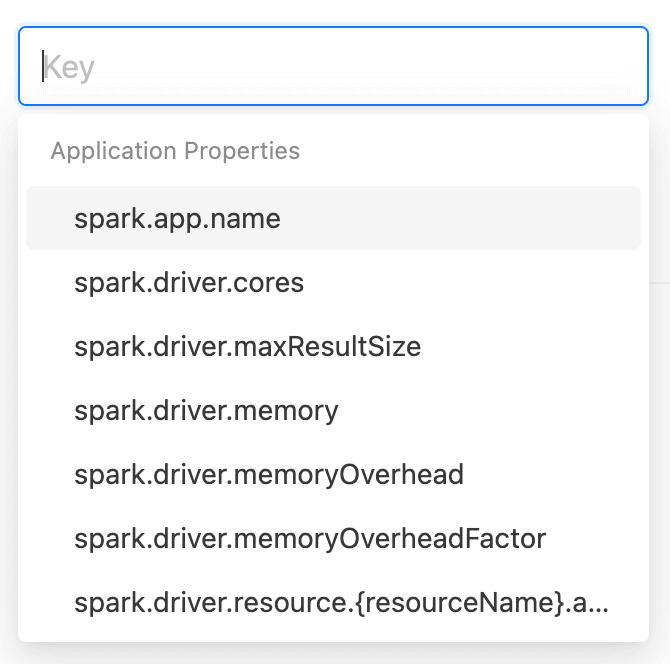
Task: Select spark.driver.memoryOverheadFactor option
Action: pos(333,538)
